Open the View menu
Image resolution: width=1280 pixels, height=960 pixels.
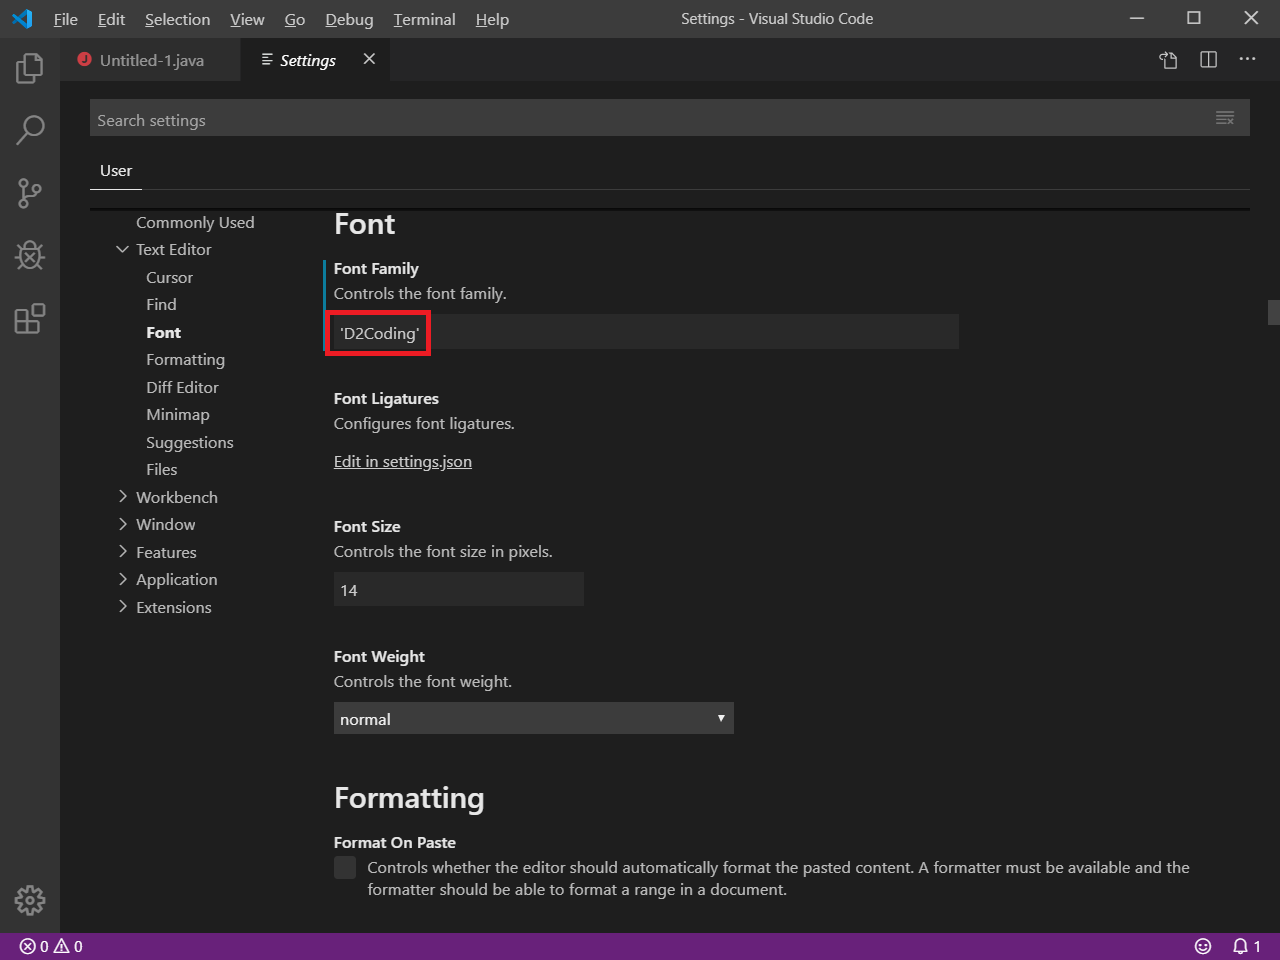point(247,19)
